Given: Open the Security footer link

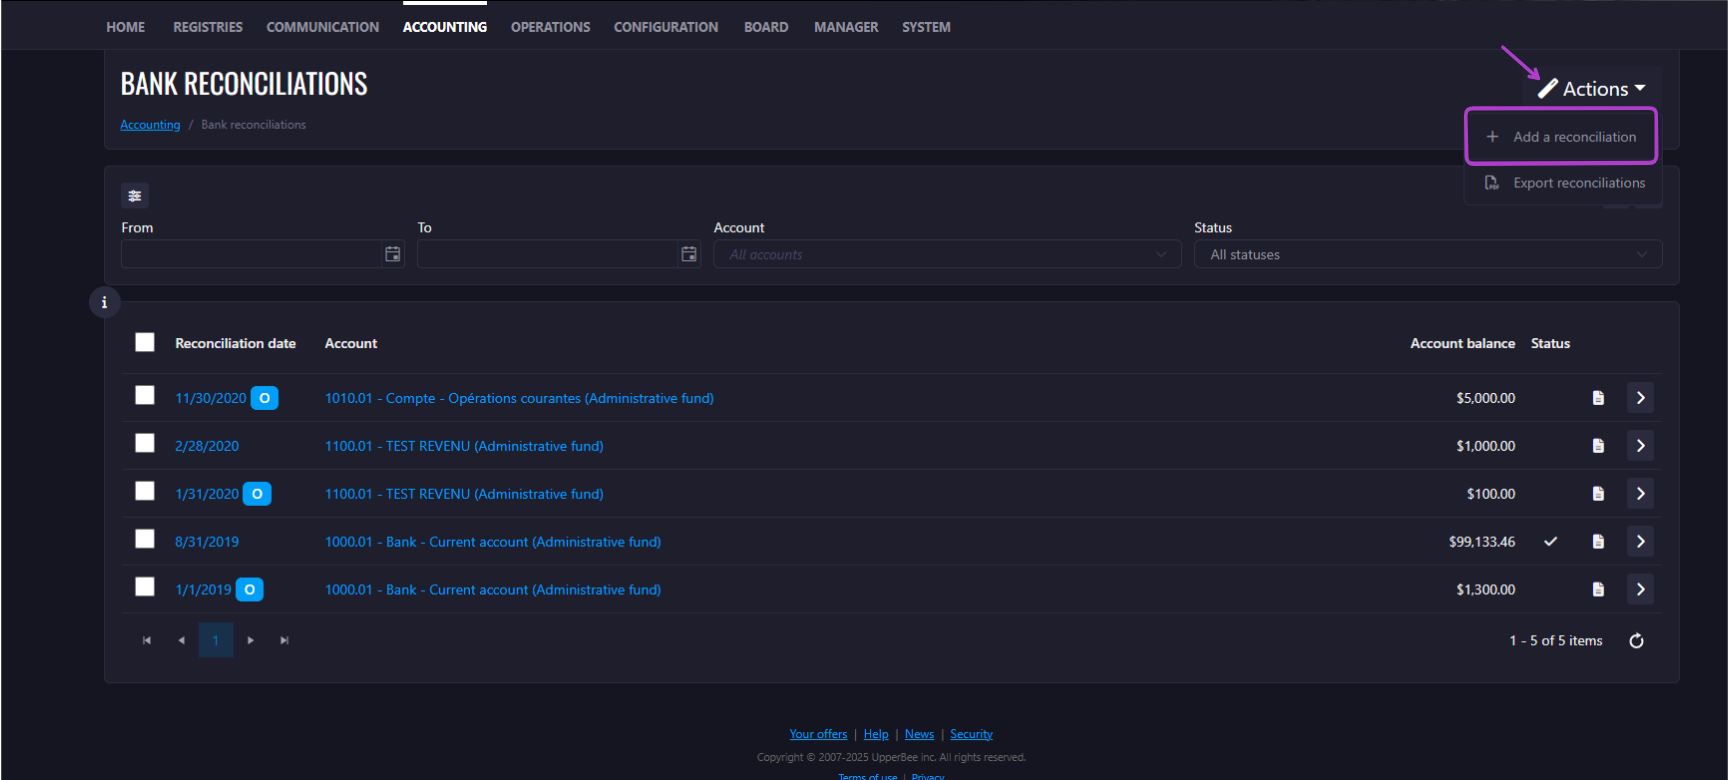Looking at the screenshot, I should click(x=971, y=734).
